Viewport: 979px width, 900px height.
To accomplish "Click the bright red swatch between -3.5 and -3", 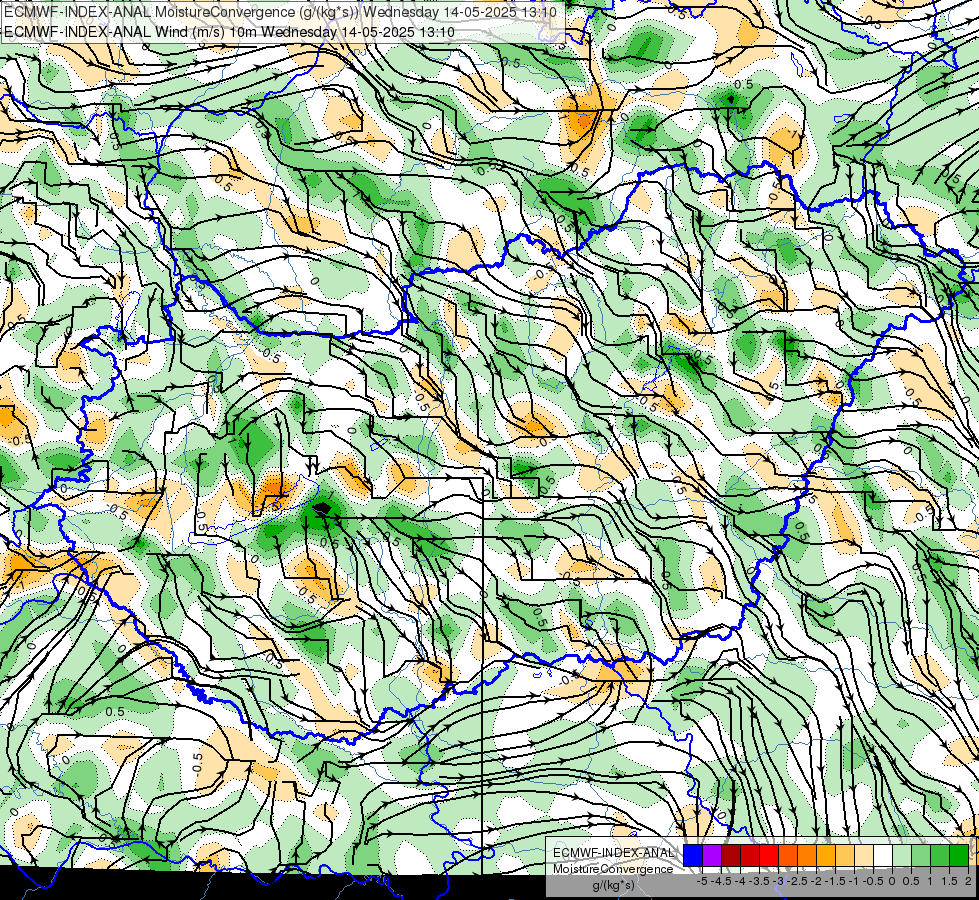I will [x=769, y=855].
